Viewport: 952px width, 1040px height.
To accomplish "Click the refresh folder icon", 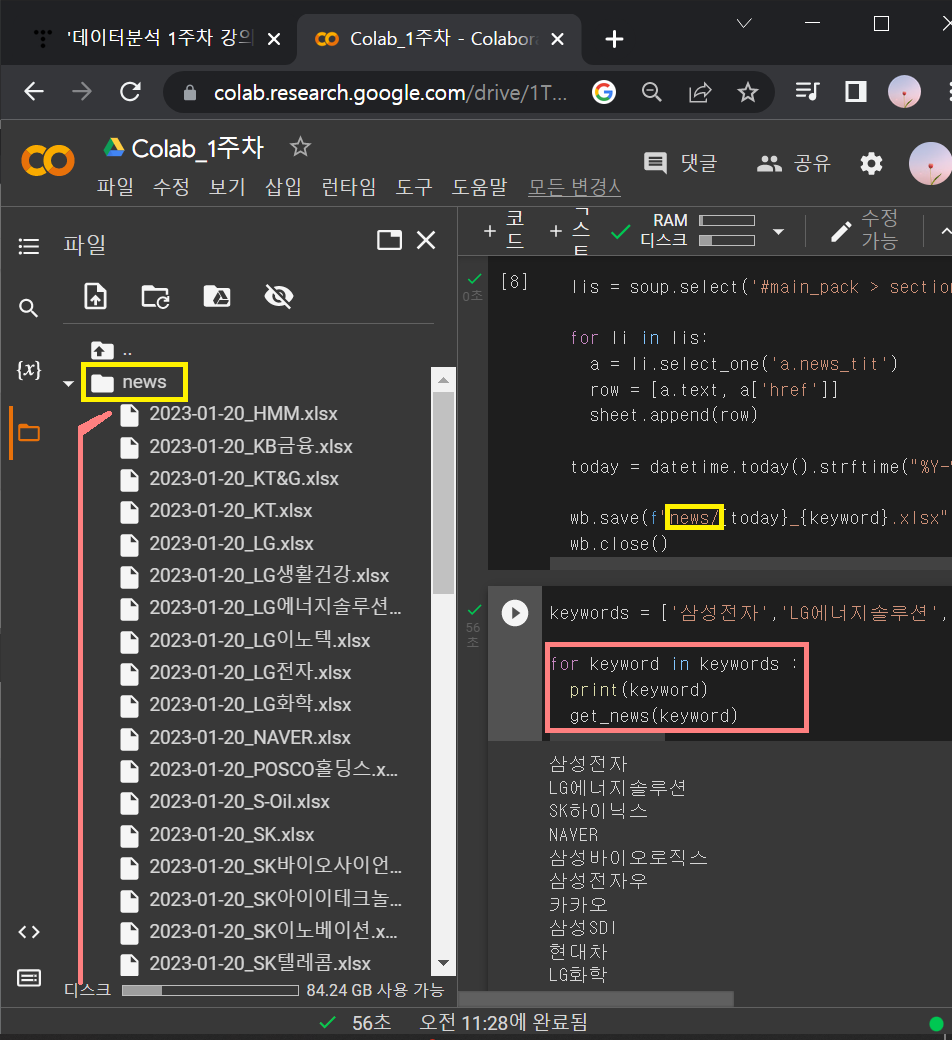I will click(155, 296).
